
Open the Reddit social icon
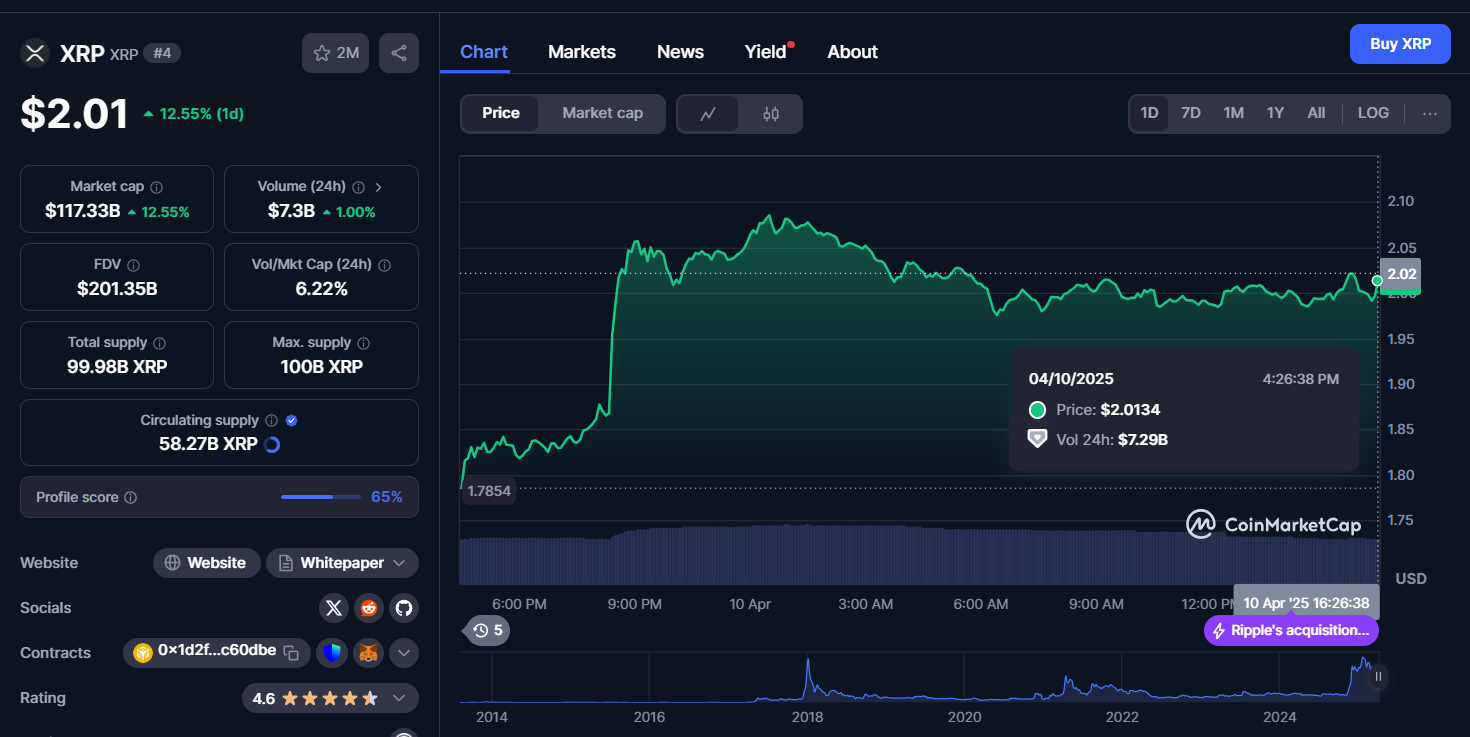[369, 608]
